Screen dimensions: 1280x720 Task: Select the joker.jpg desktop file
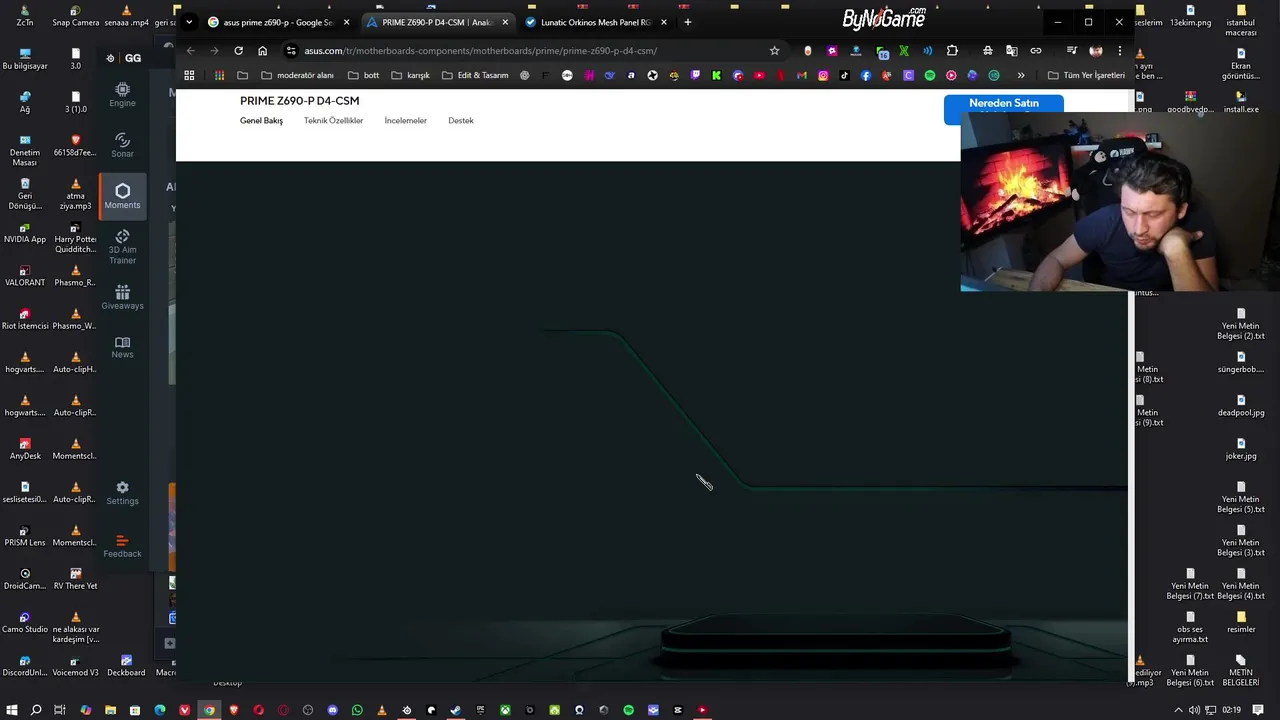1241,449
